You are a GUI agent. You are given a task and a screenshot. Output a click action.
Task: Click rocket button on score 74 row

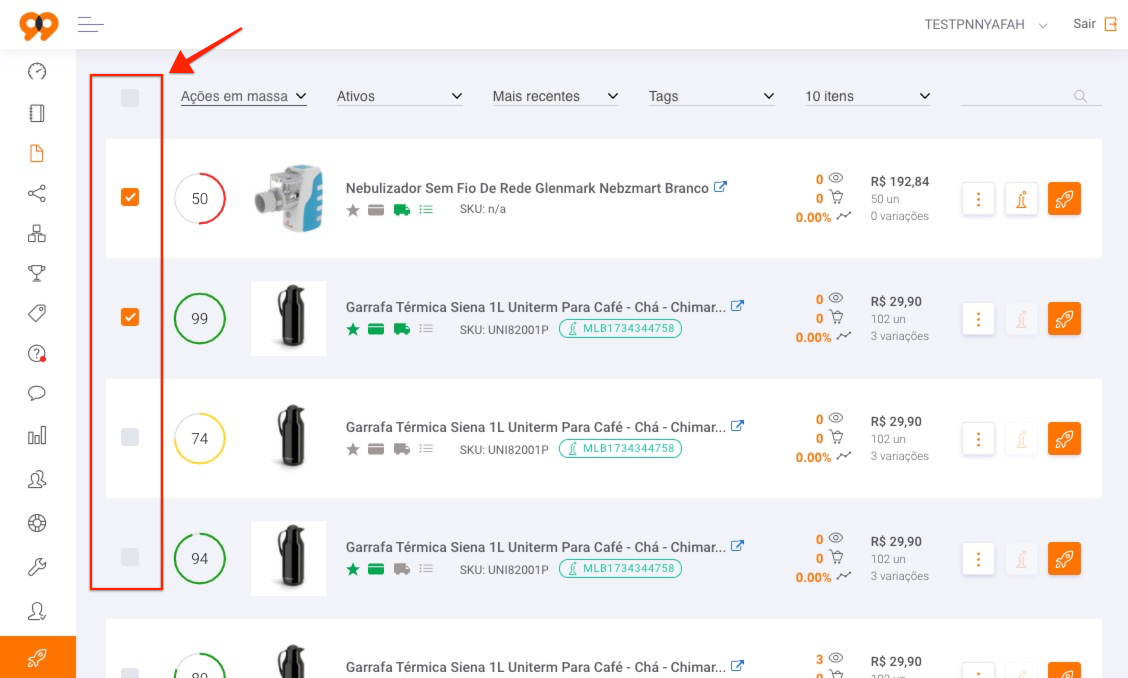(x=1064, y=438)
